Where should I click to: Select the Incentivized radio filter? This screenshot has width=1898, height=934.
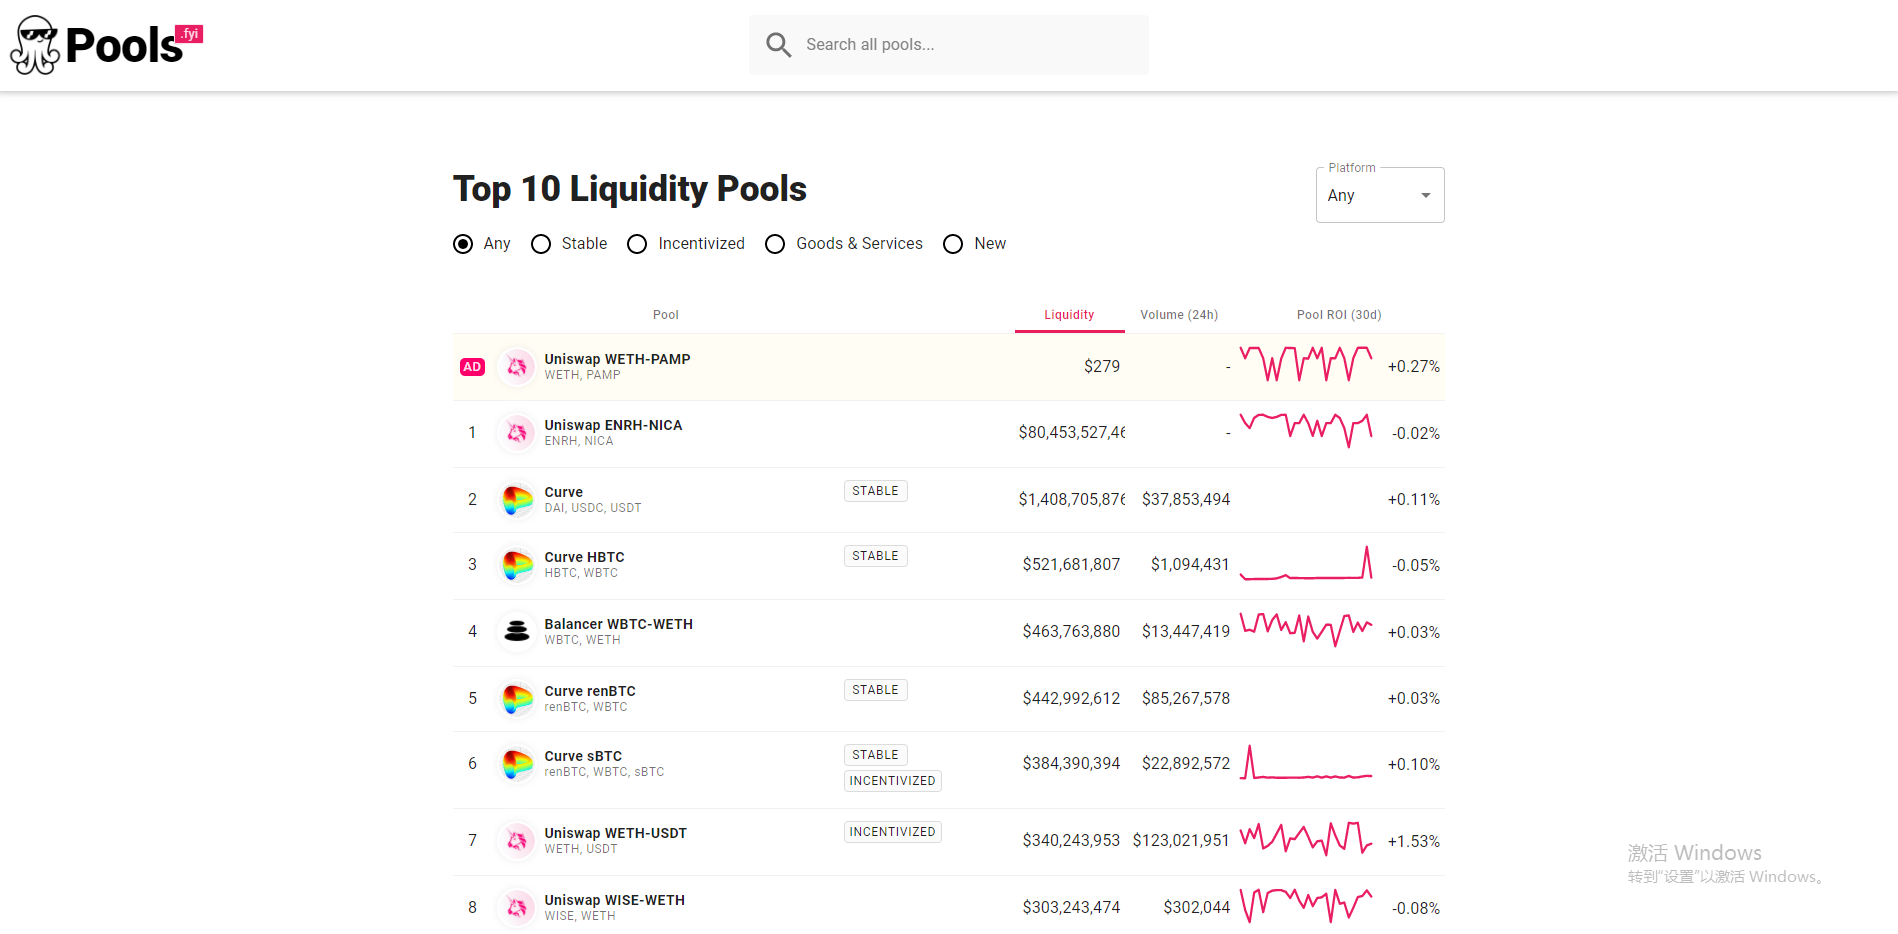tap(637, 244)
